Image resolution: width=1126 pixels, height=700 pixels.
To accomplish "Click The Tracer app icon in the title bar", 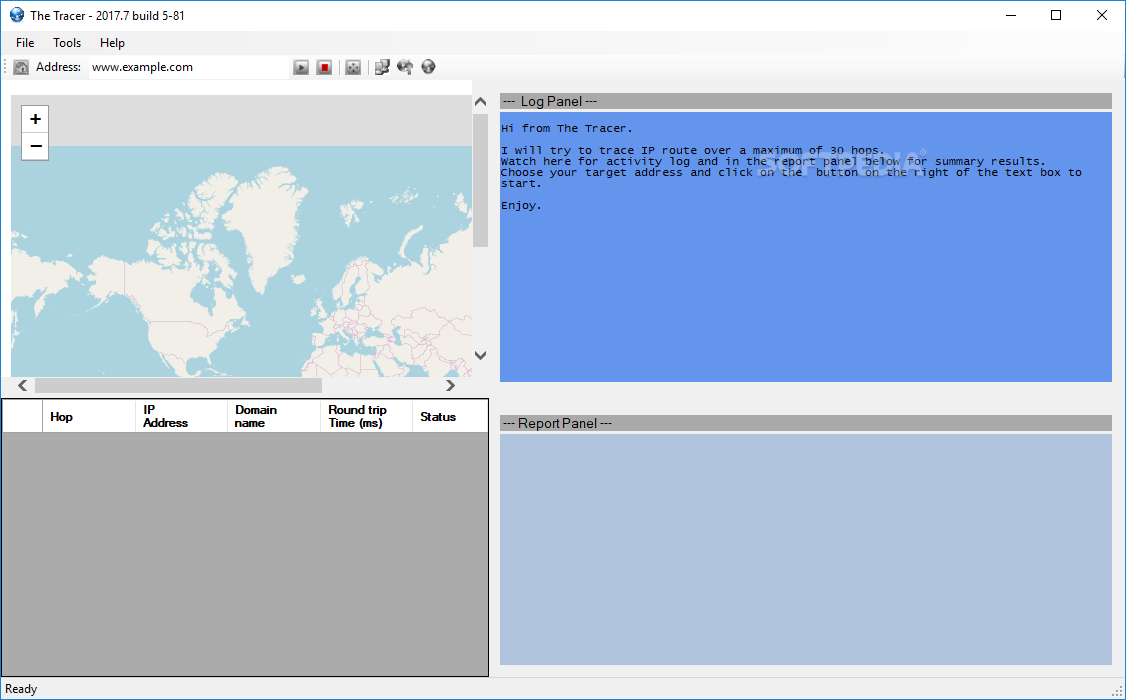I will coord(17,15).
